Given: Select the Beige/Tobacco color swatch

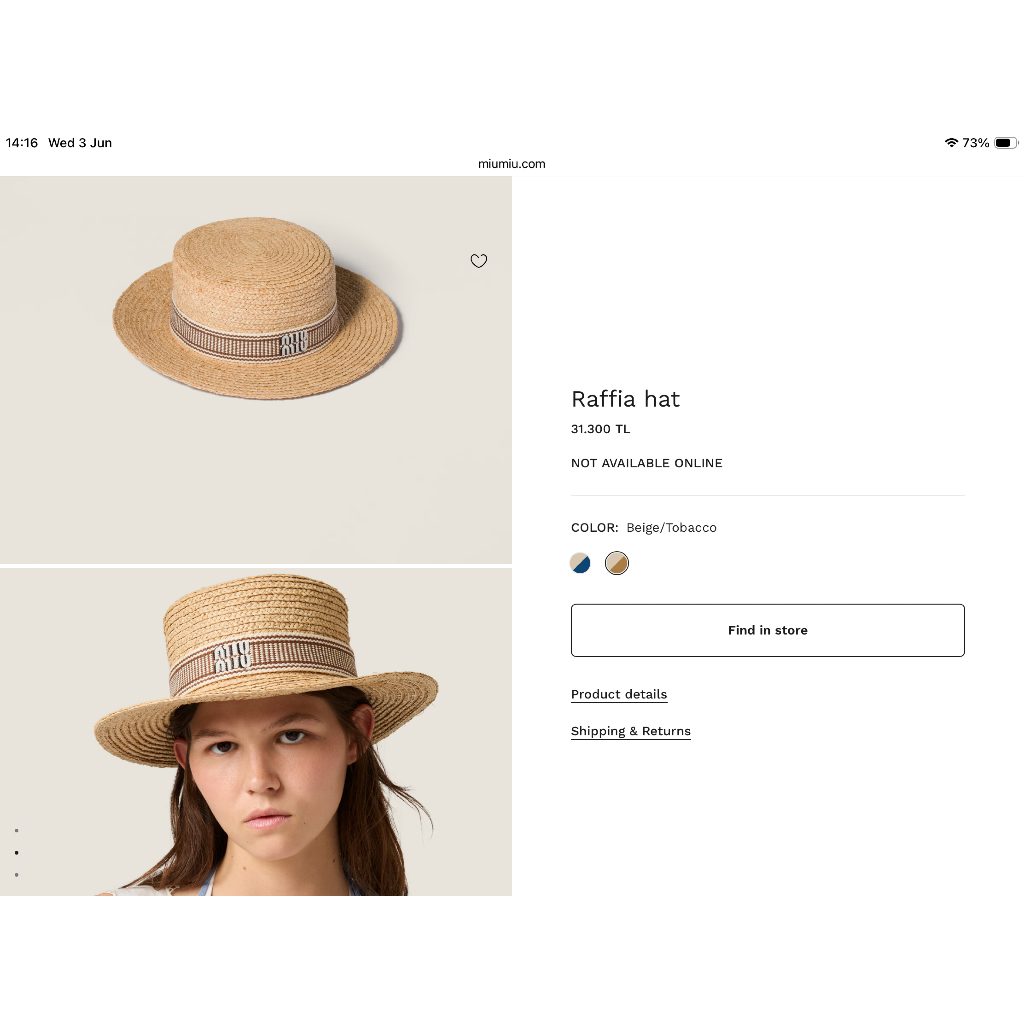Looking at the screenshot, I should pyautogui.click(x=616, y=563).
